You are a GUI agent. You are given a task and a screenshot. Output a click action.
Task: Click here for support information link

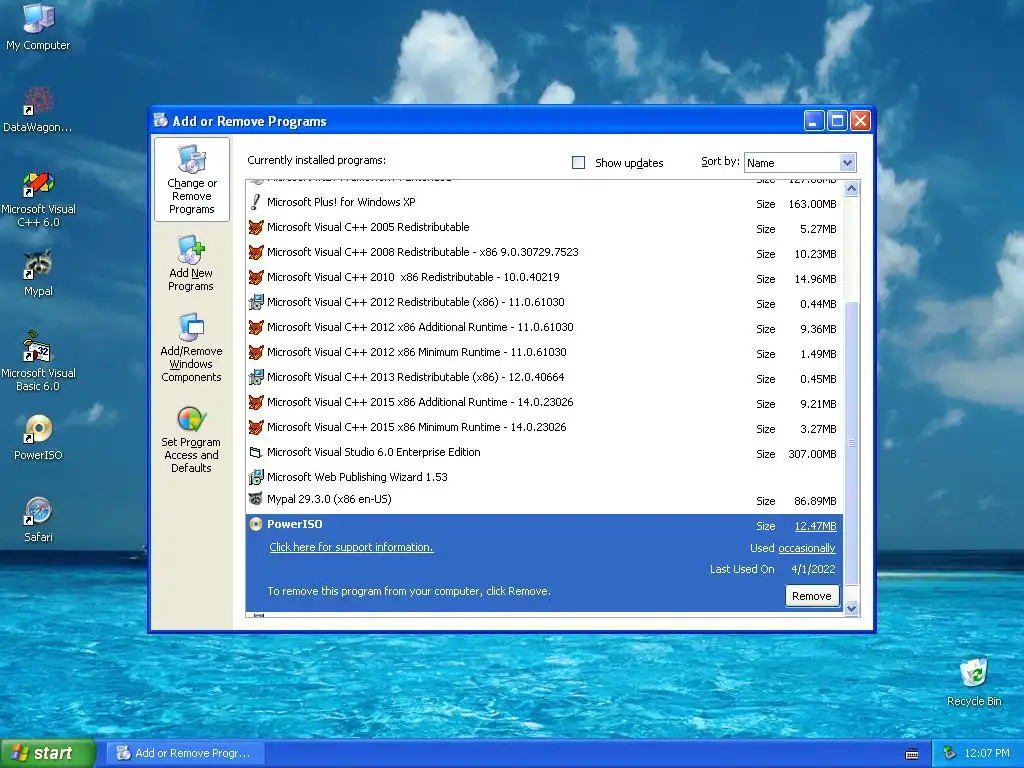click(x=351, y=547)
